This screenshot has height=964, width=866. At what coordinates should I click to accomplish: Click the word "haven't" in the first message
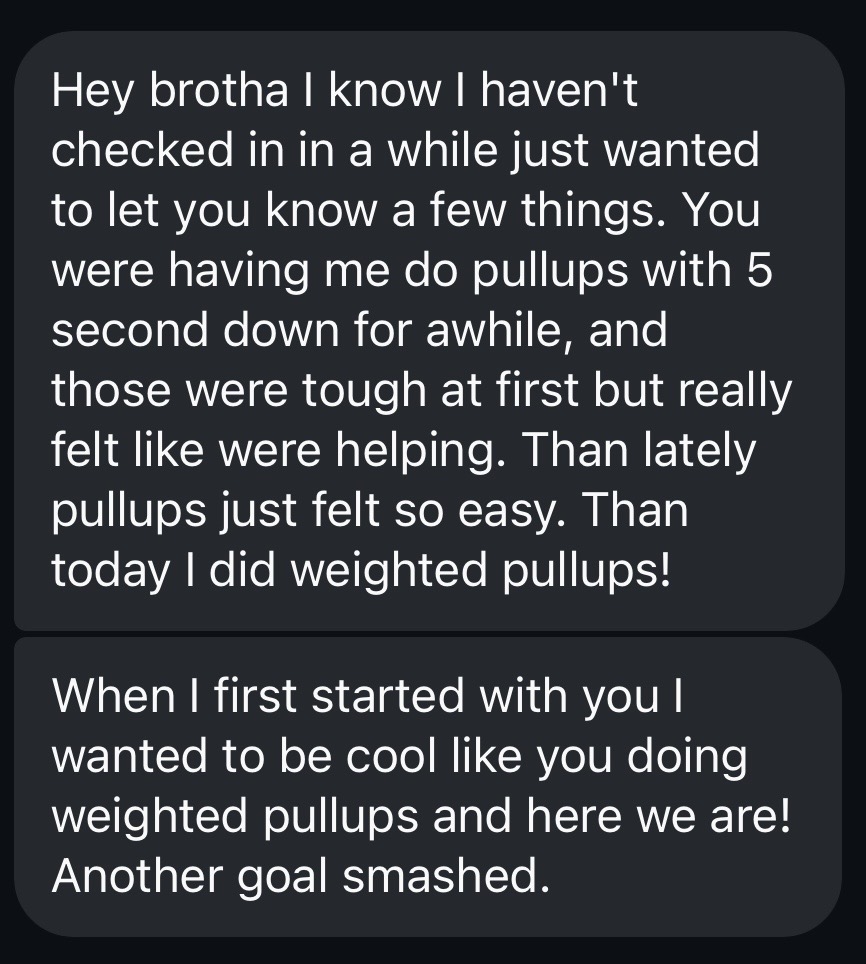pos(559,92)
